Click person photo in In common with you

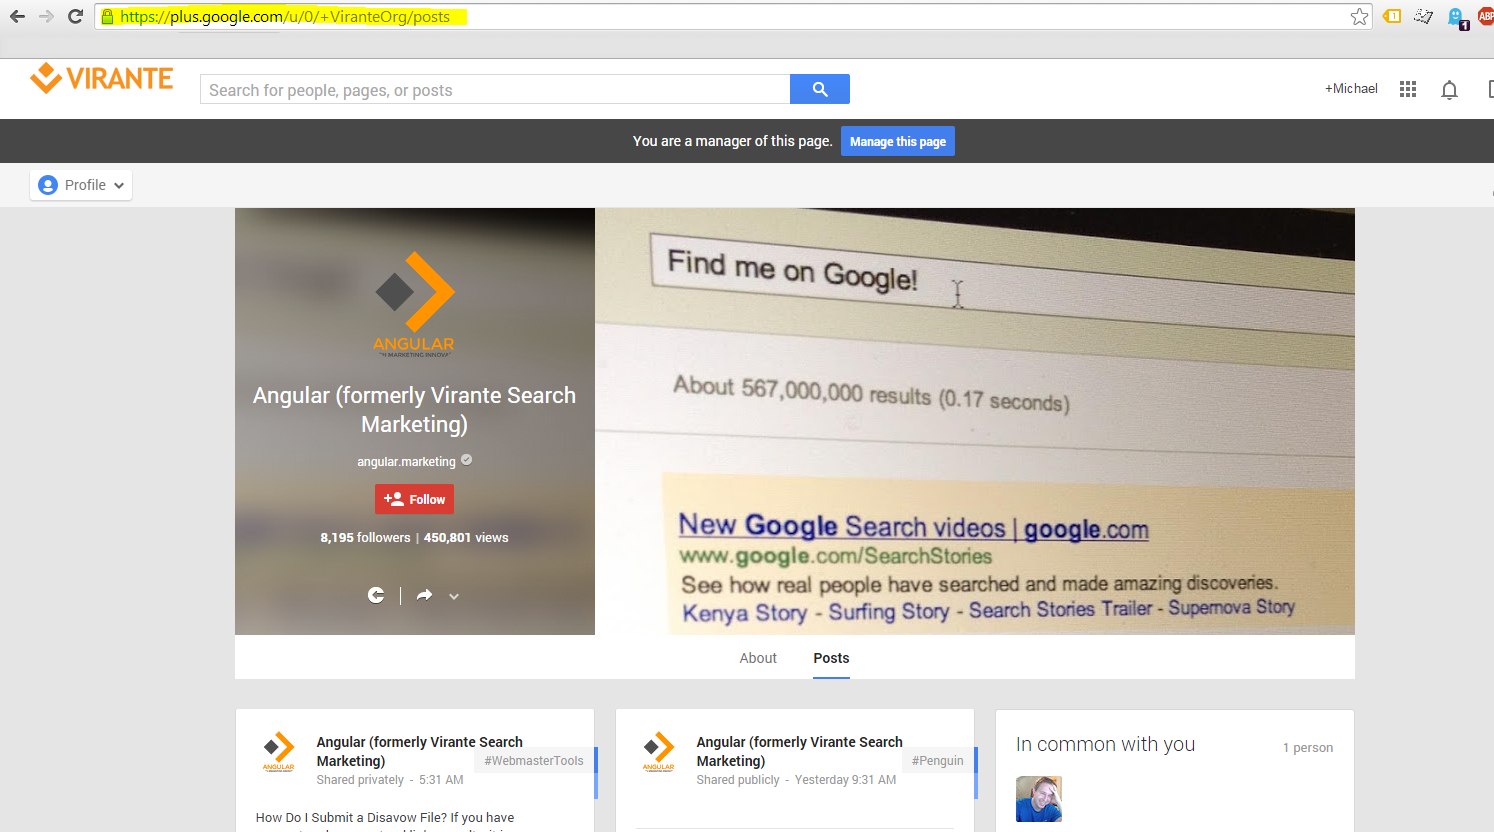[1039, 799]
